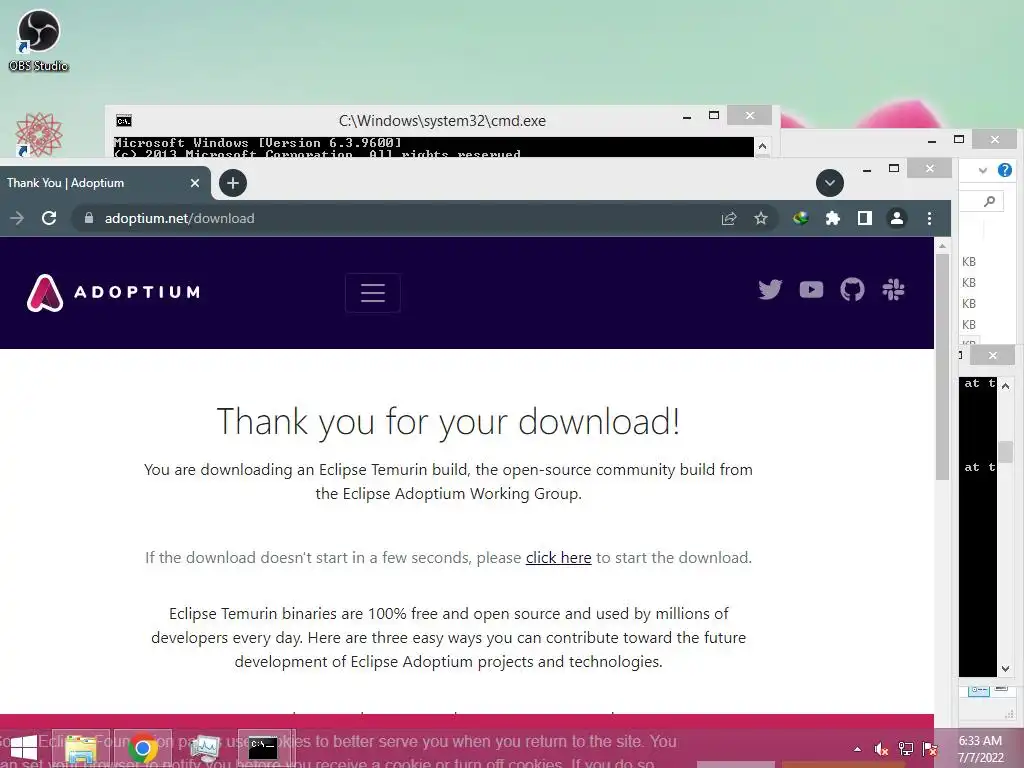Screen dimensions: 1024x768
Task: Click the details view toggle in Explorer
Action: click(978, 690)
